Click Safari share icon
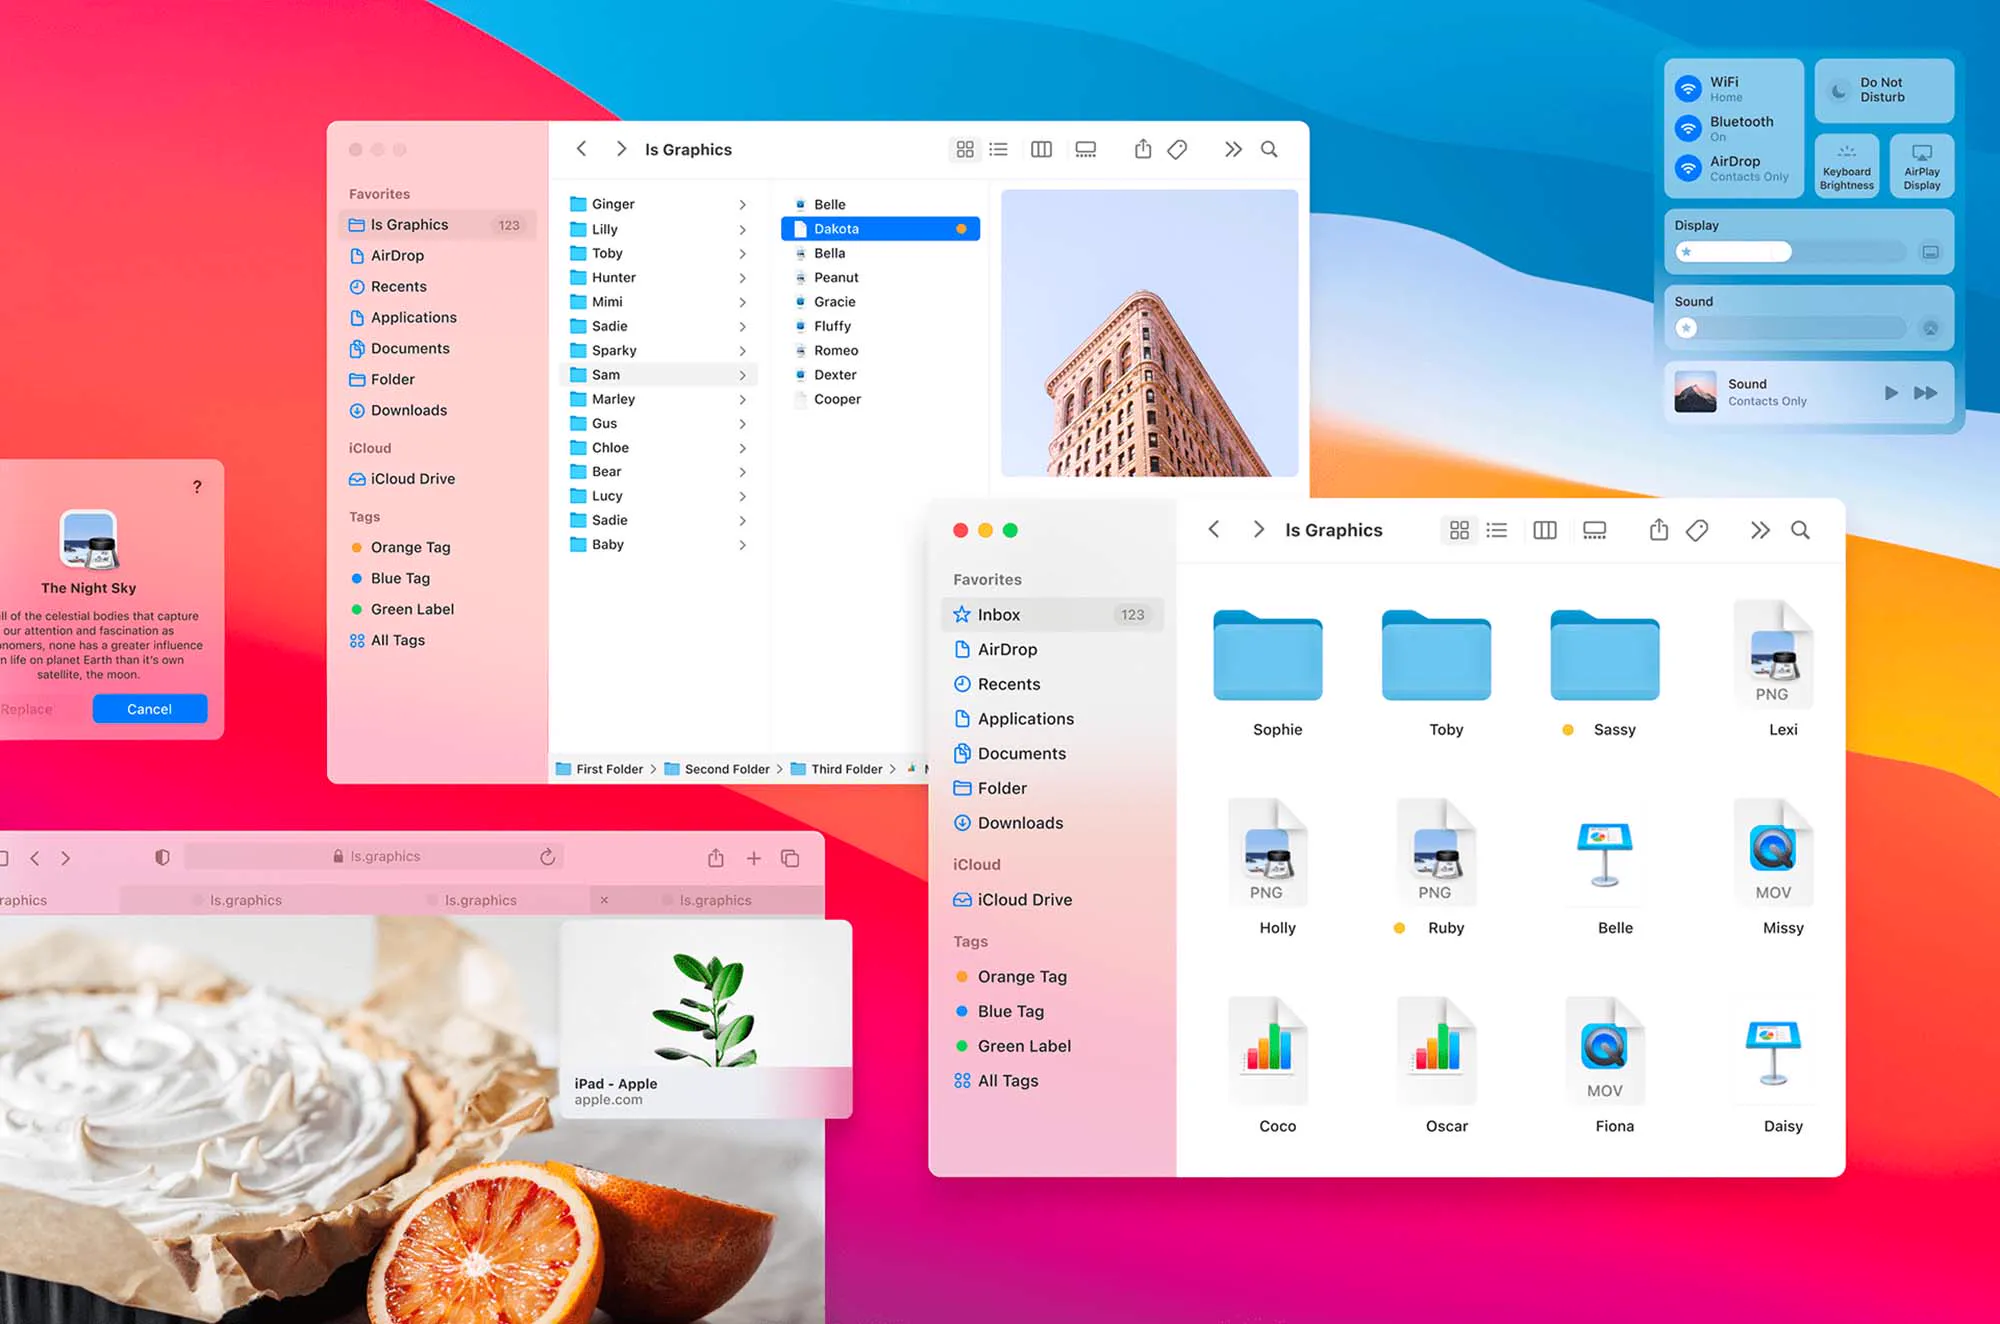The image size is (2000, 1324). 716,857
